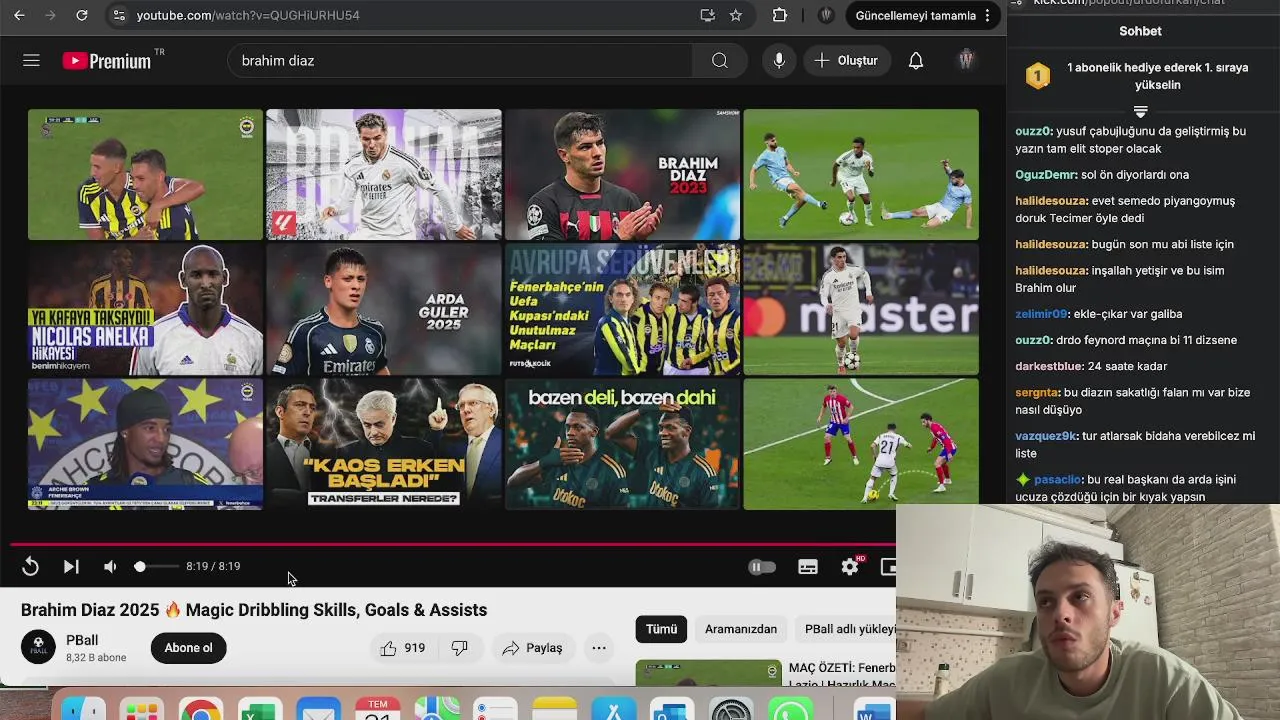
Task: Focus the search box containing brahim diaz
Action: click(x=460, y=61)
